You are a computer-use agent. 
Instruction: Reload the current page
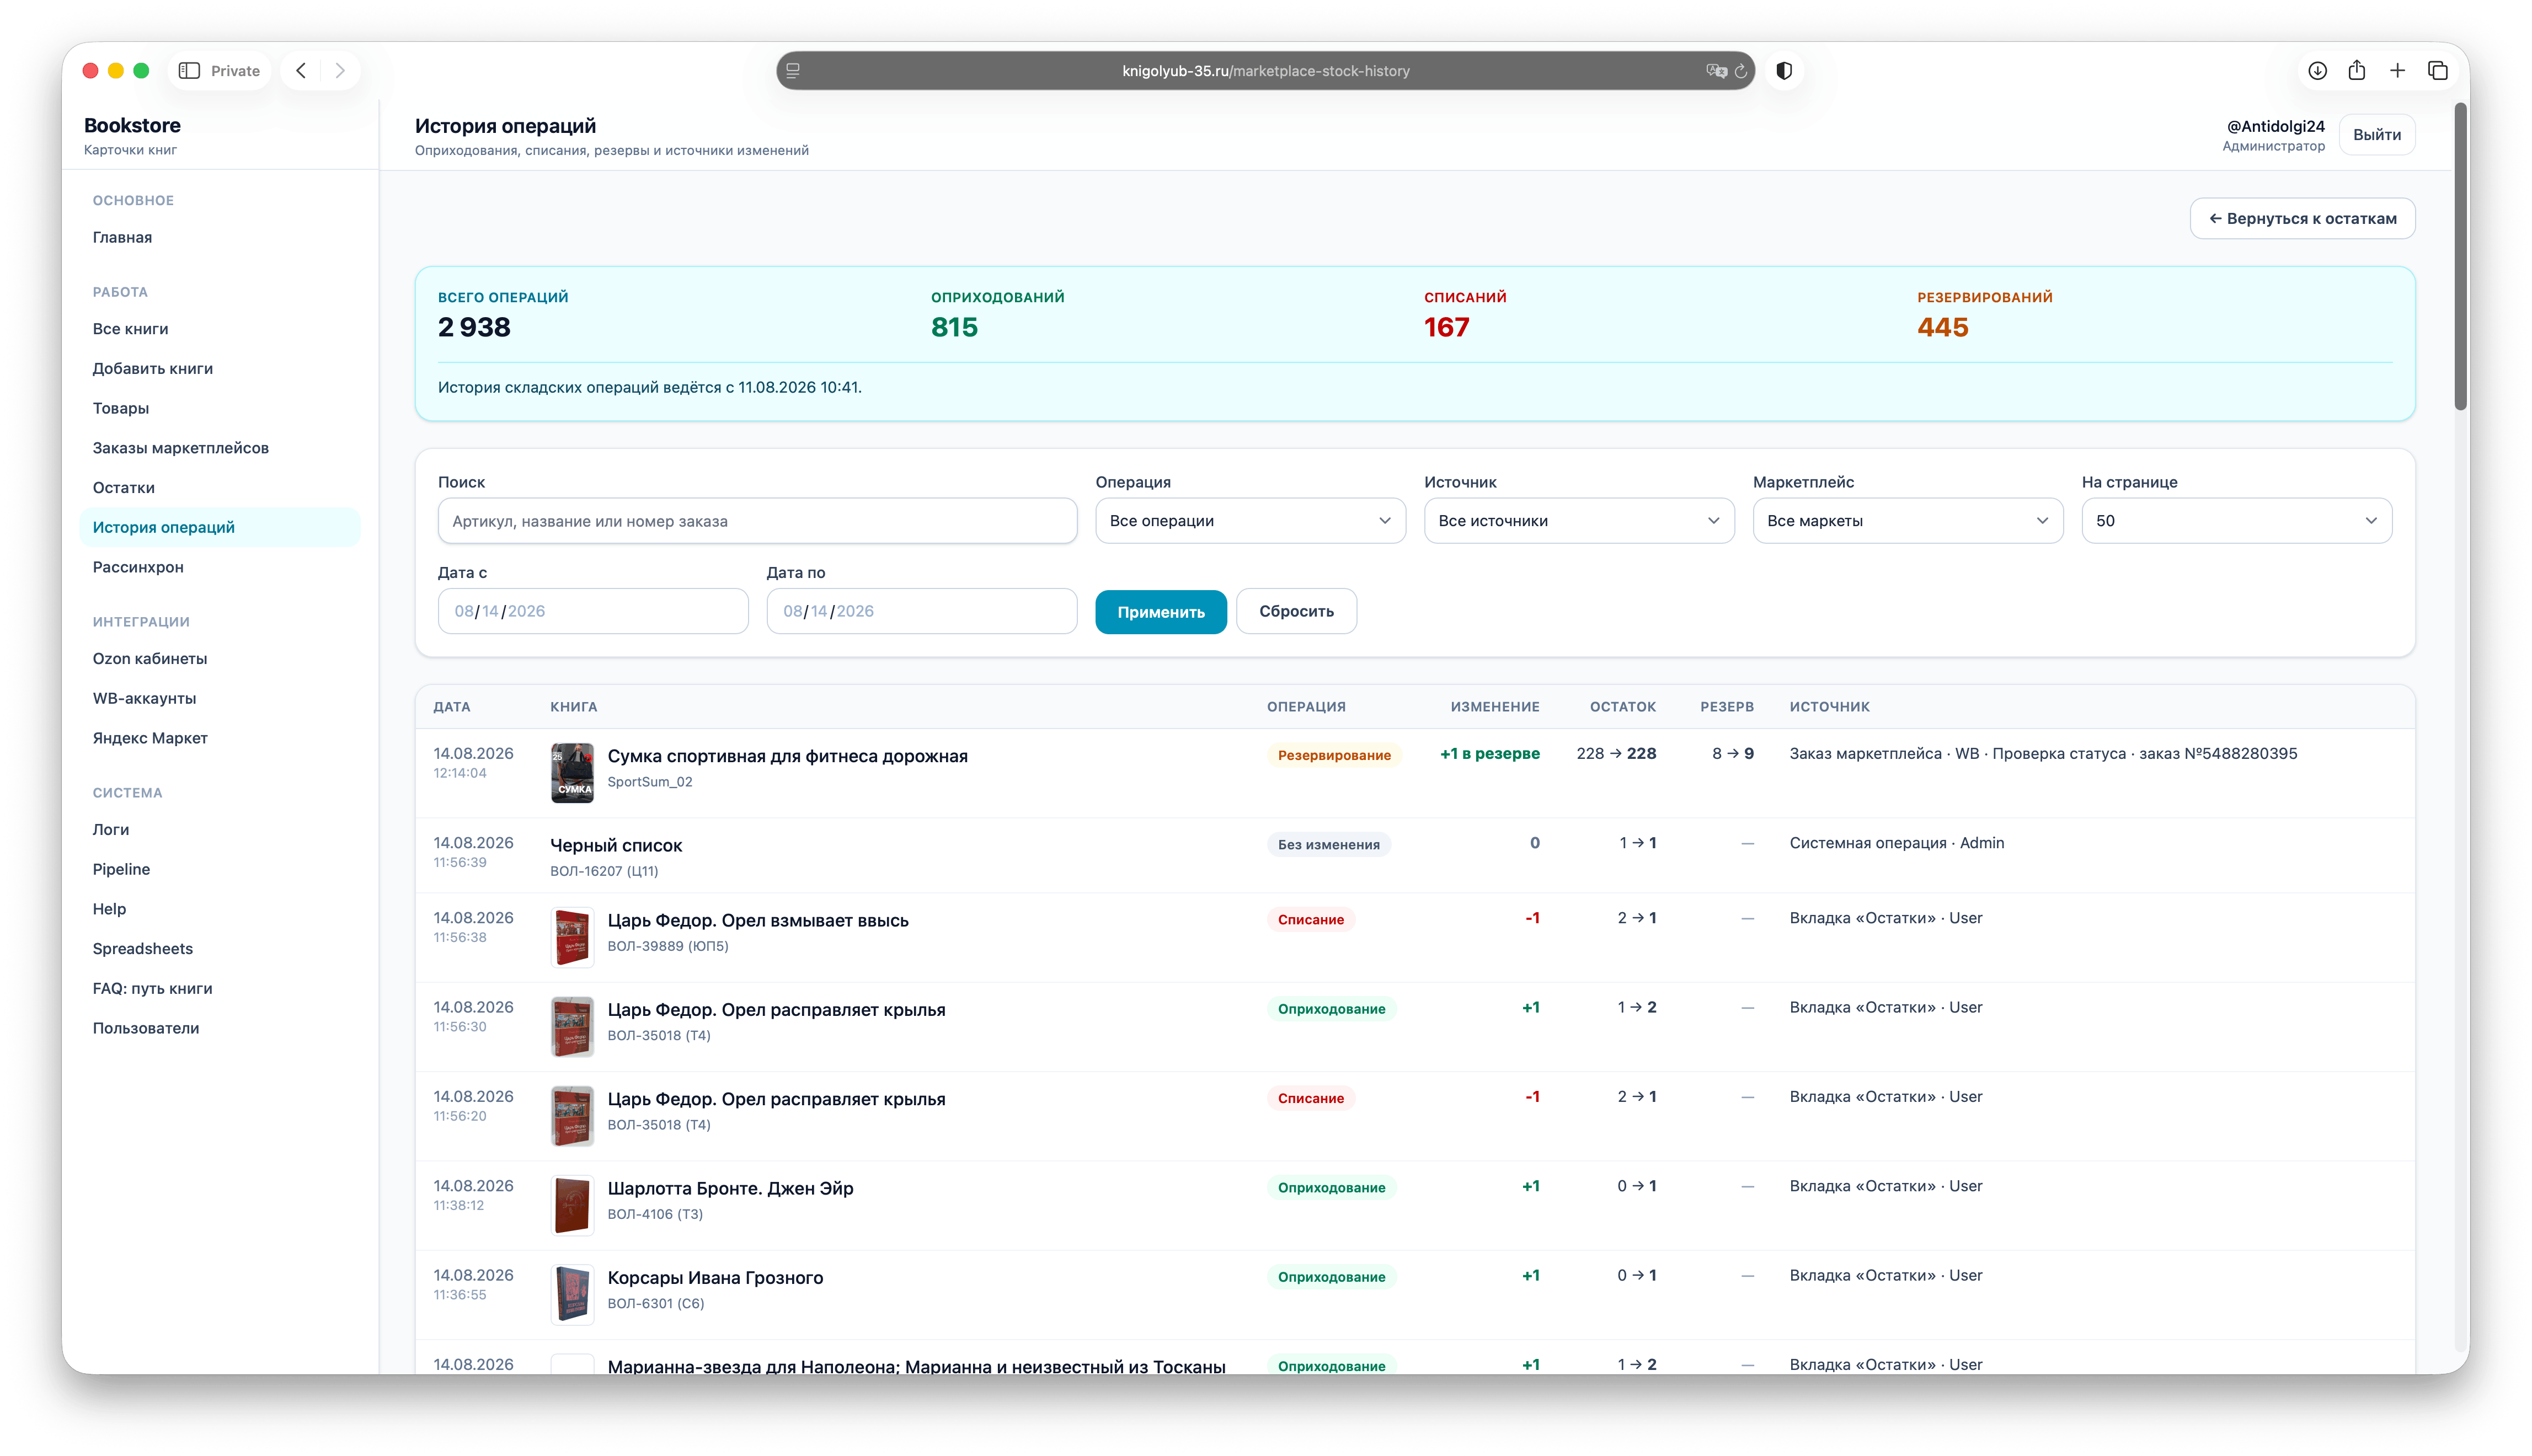pos(1741,71)
